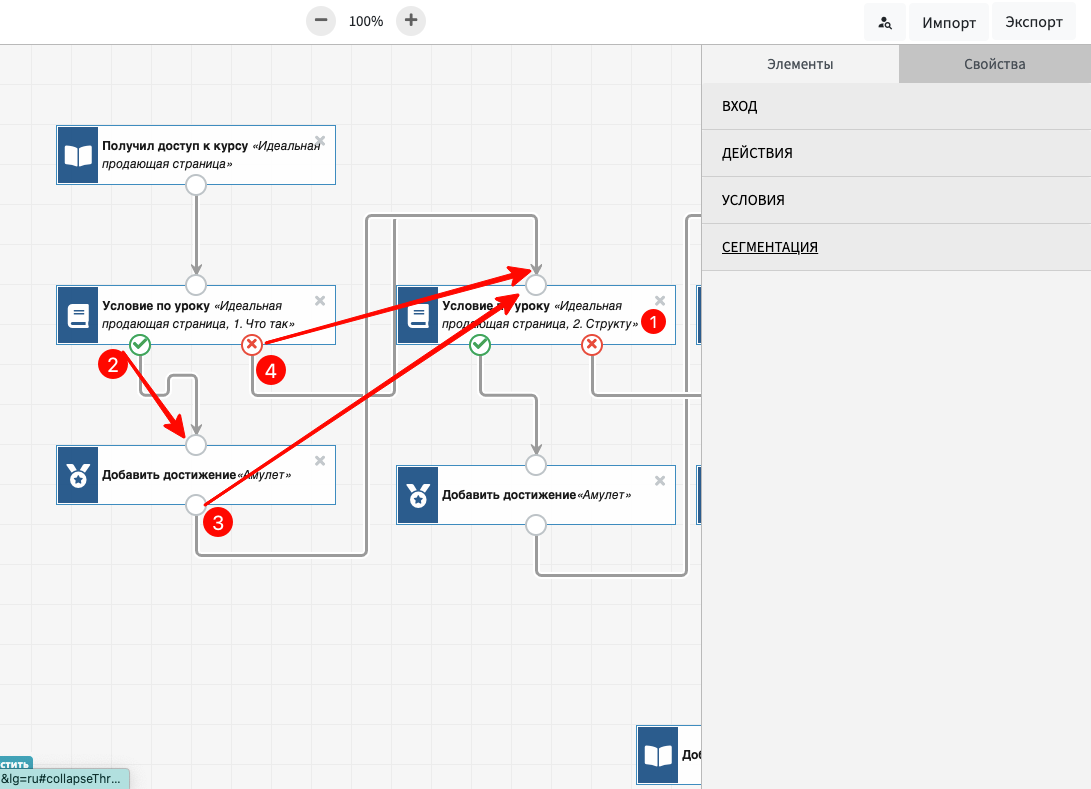Click medal icon on right 'Добавить достижение' block
Image resolution: width=1091 pixels, height=789 pixels.
tap(418, 495)
